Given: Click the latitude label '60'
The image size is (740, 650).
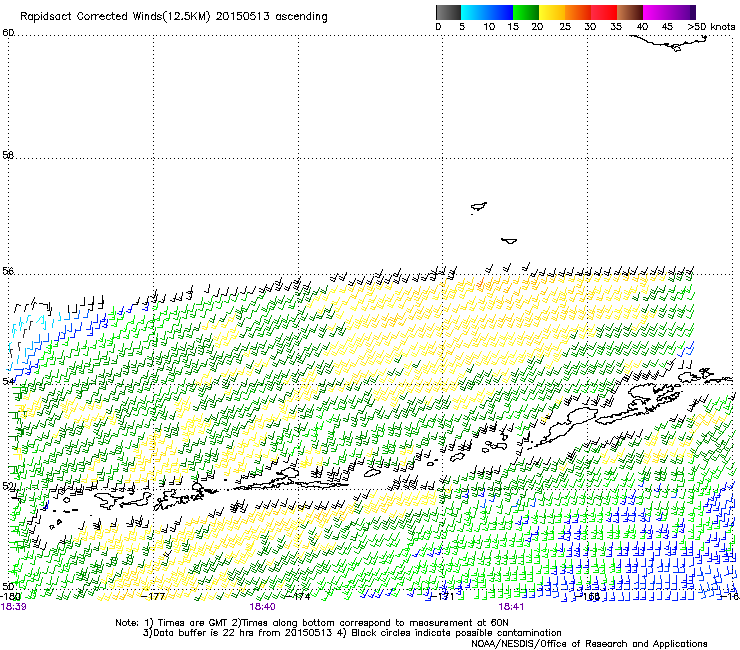Looking at the screenshot, I should click(x=8, y=33).
